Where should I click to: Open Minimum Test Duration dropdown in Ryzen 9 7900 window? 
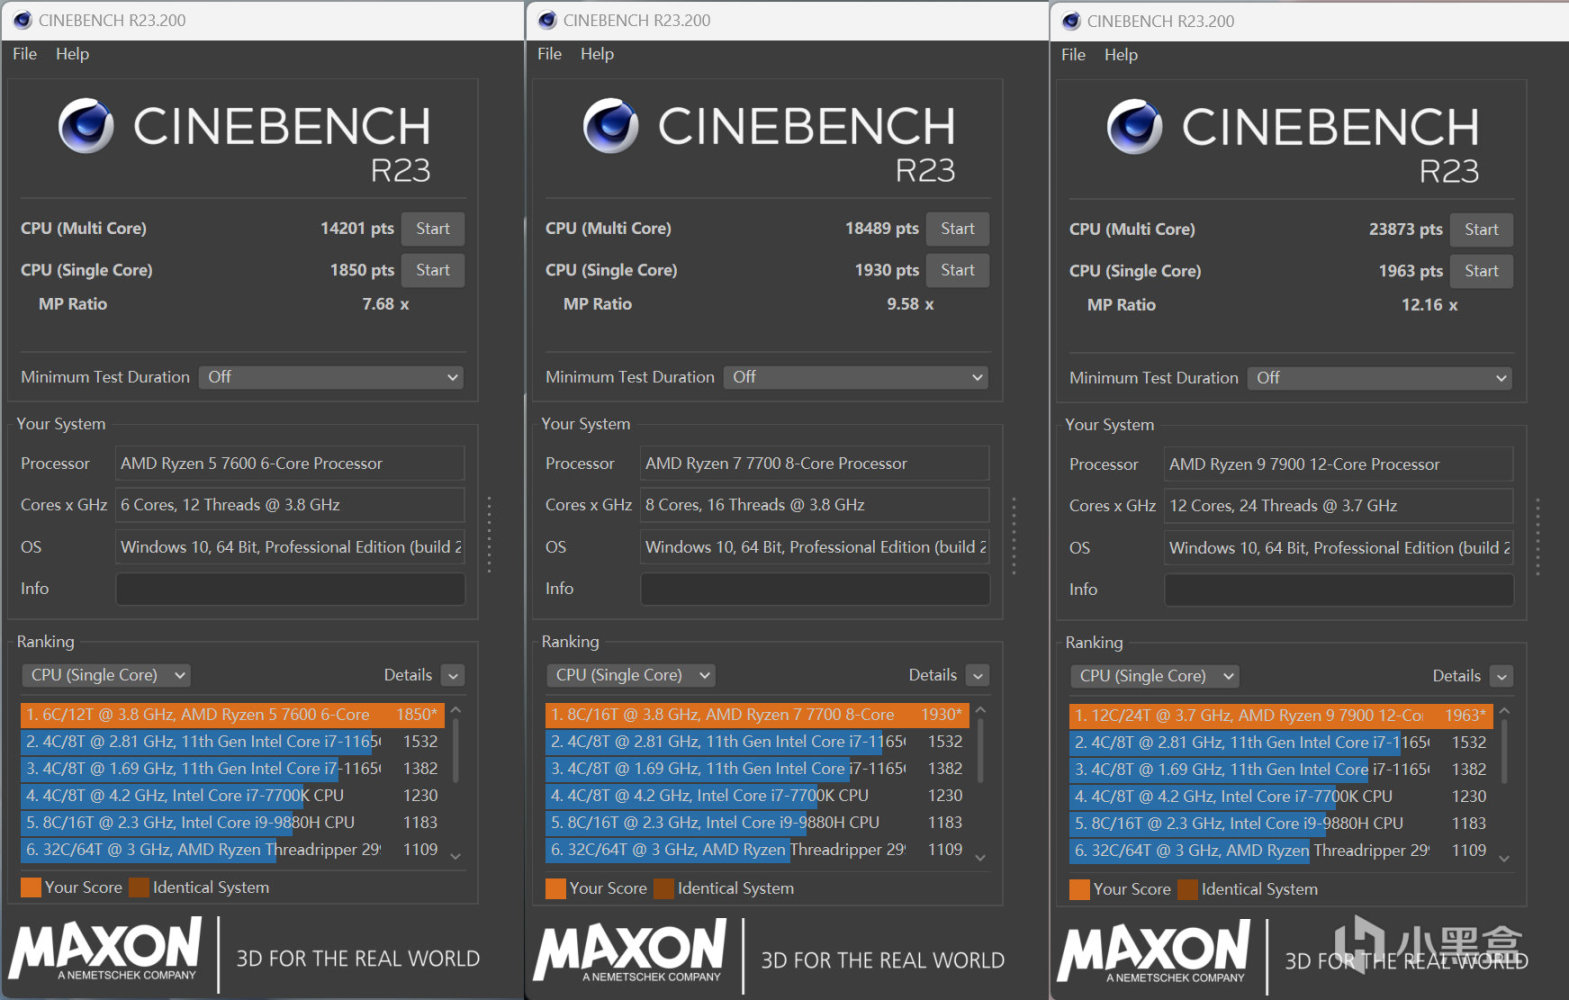click(x=1380, y=378)
